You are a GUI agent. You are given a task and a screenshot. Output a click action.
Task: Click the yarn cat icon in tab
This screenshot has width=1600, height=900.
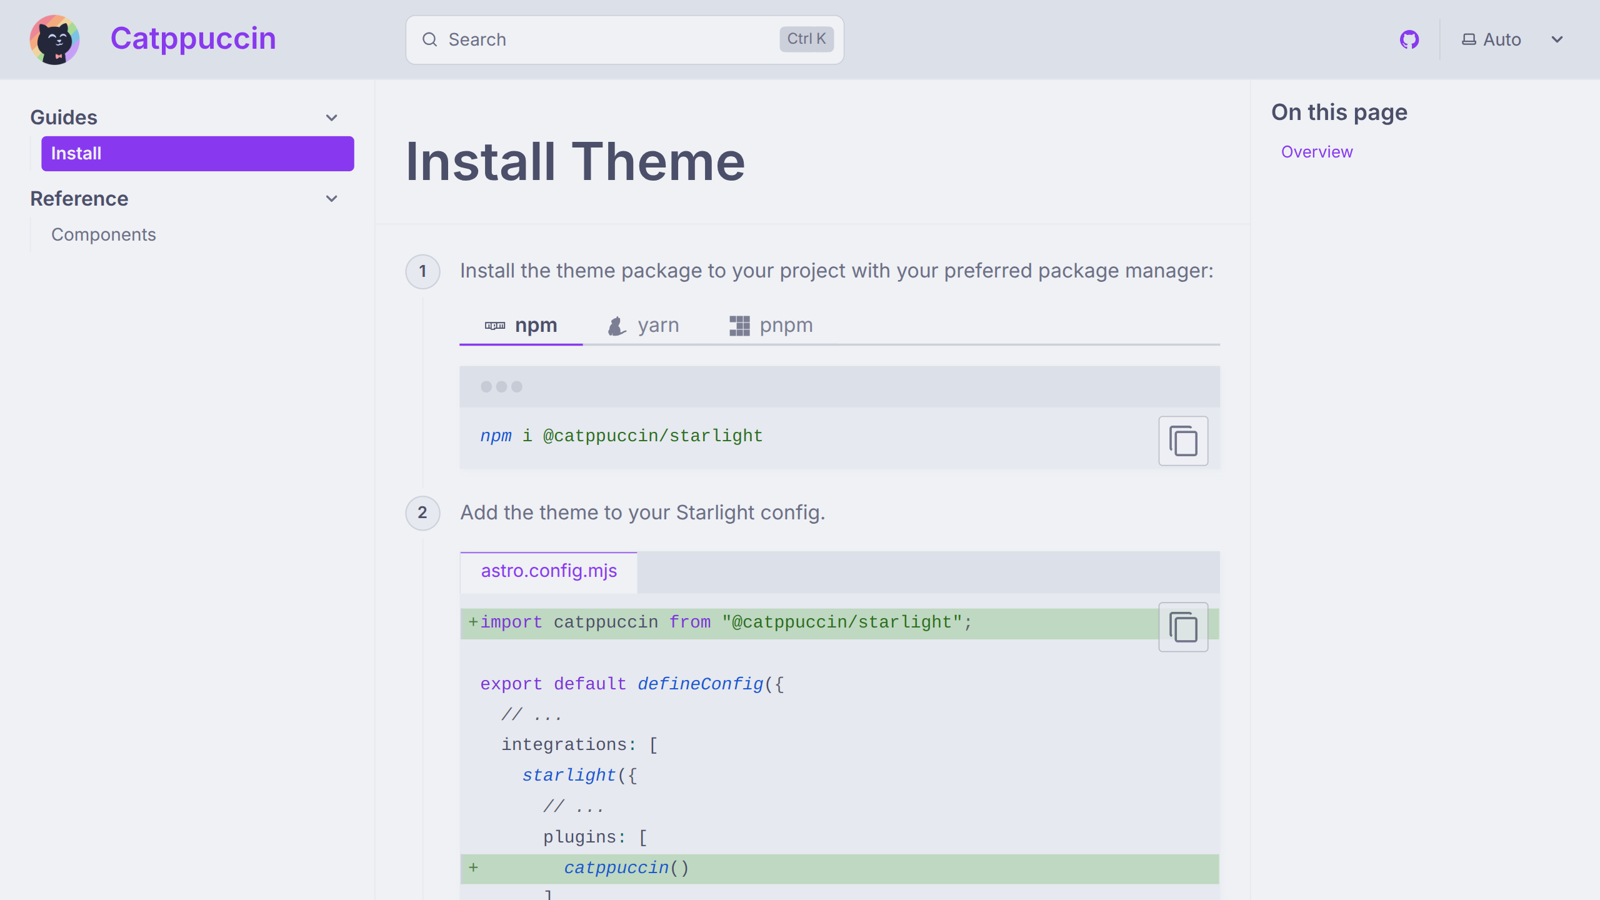pos(617,326)
